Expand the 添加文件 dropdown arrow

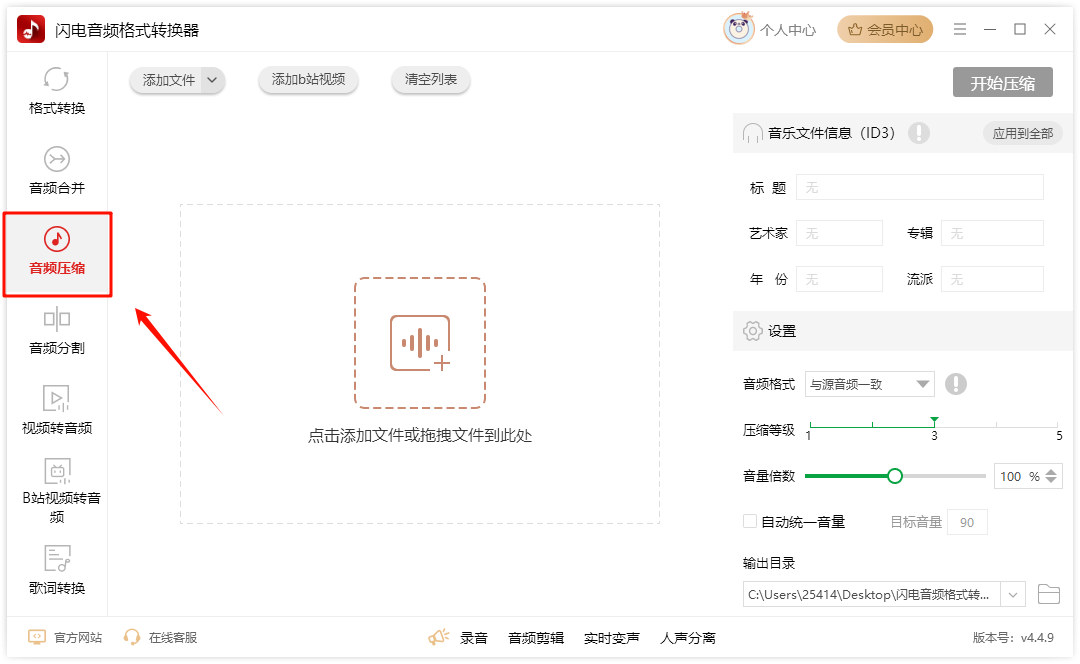213,80
